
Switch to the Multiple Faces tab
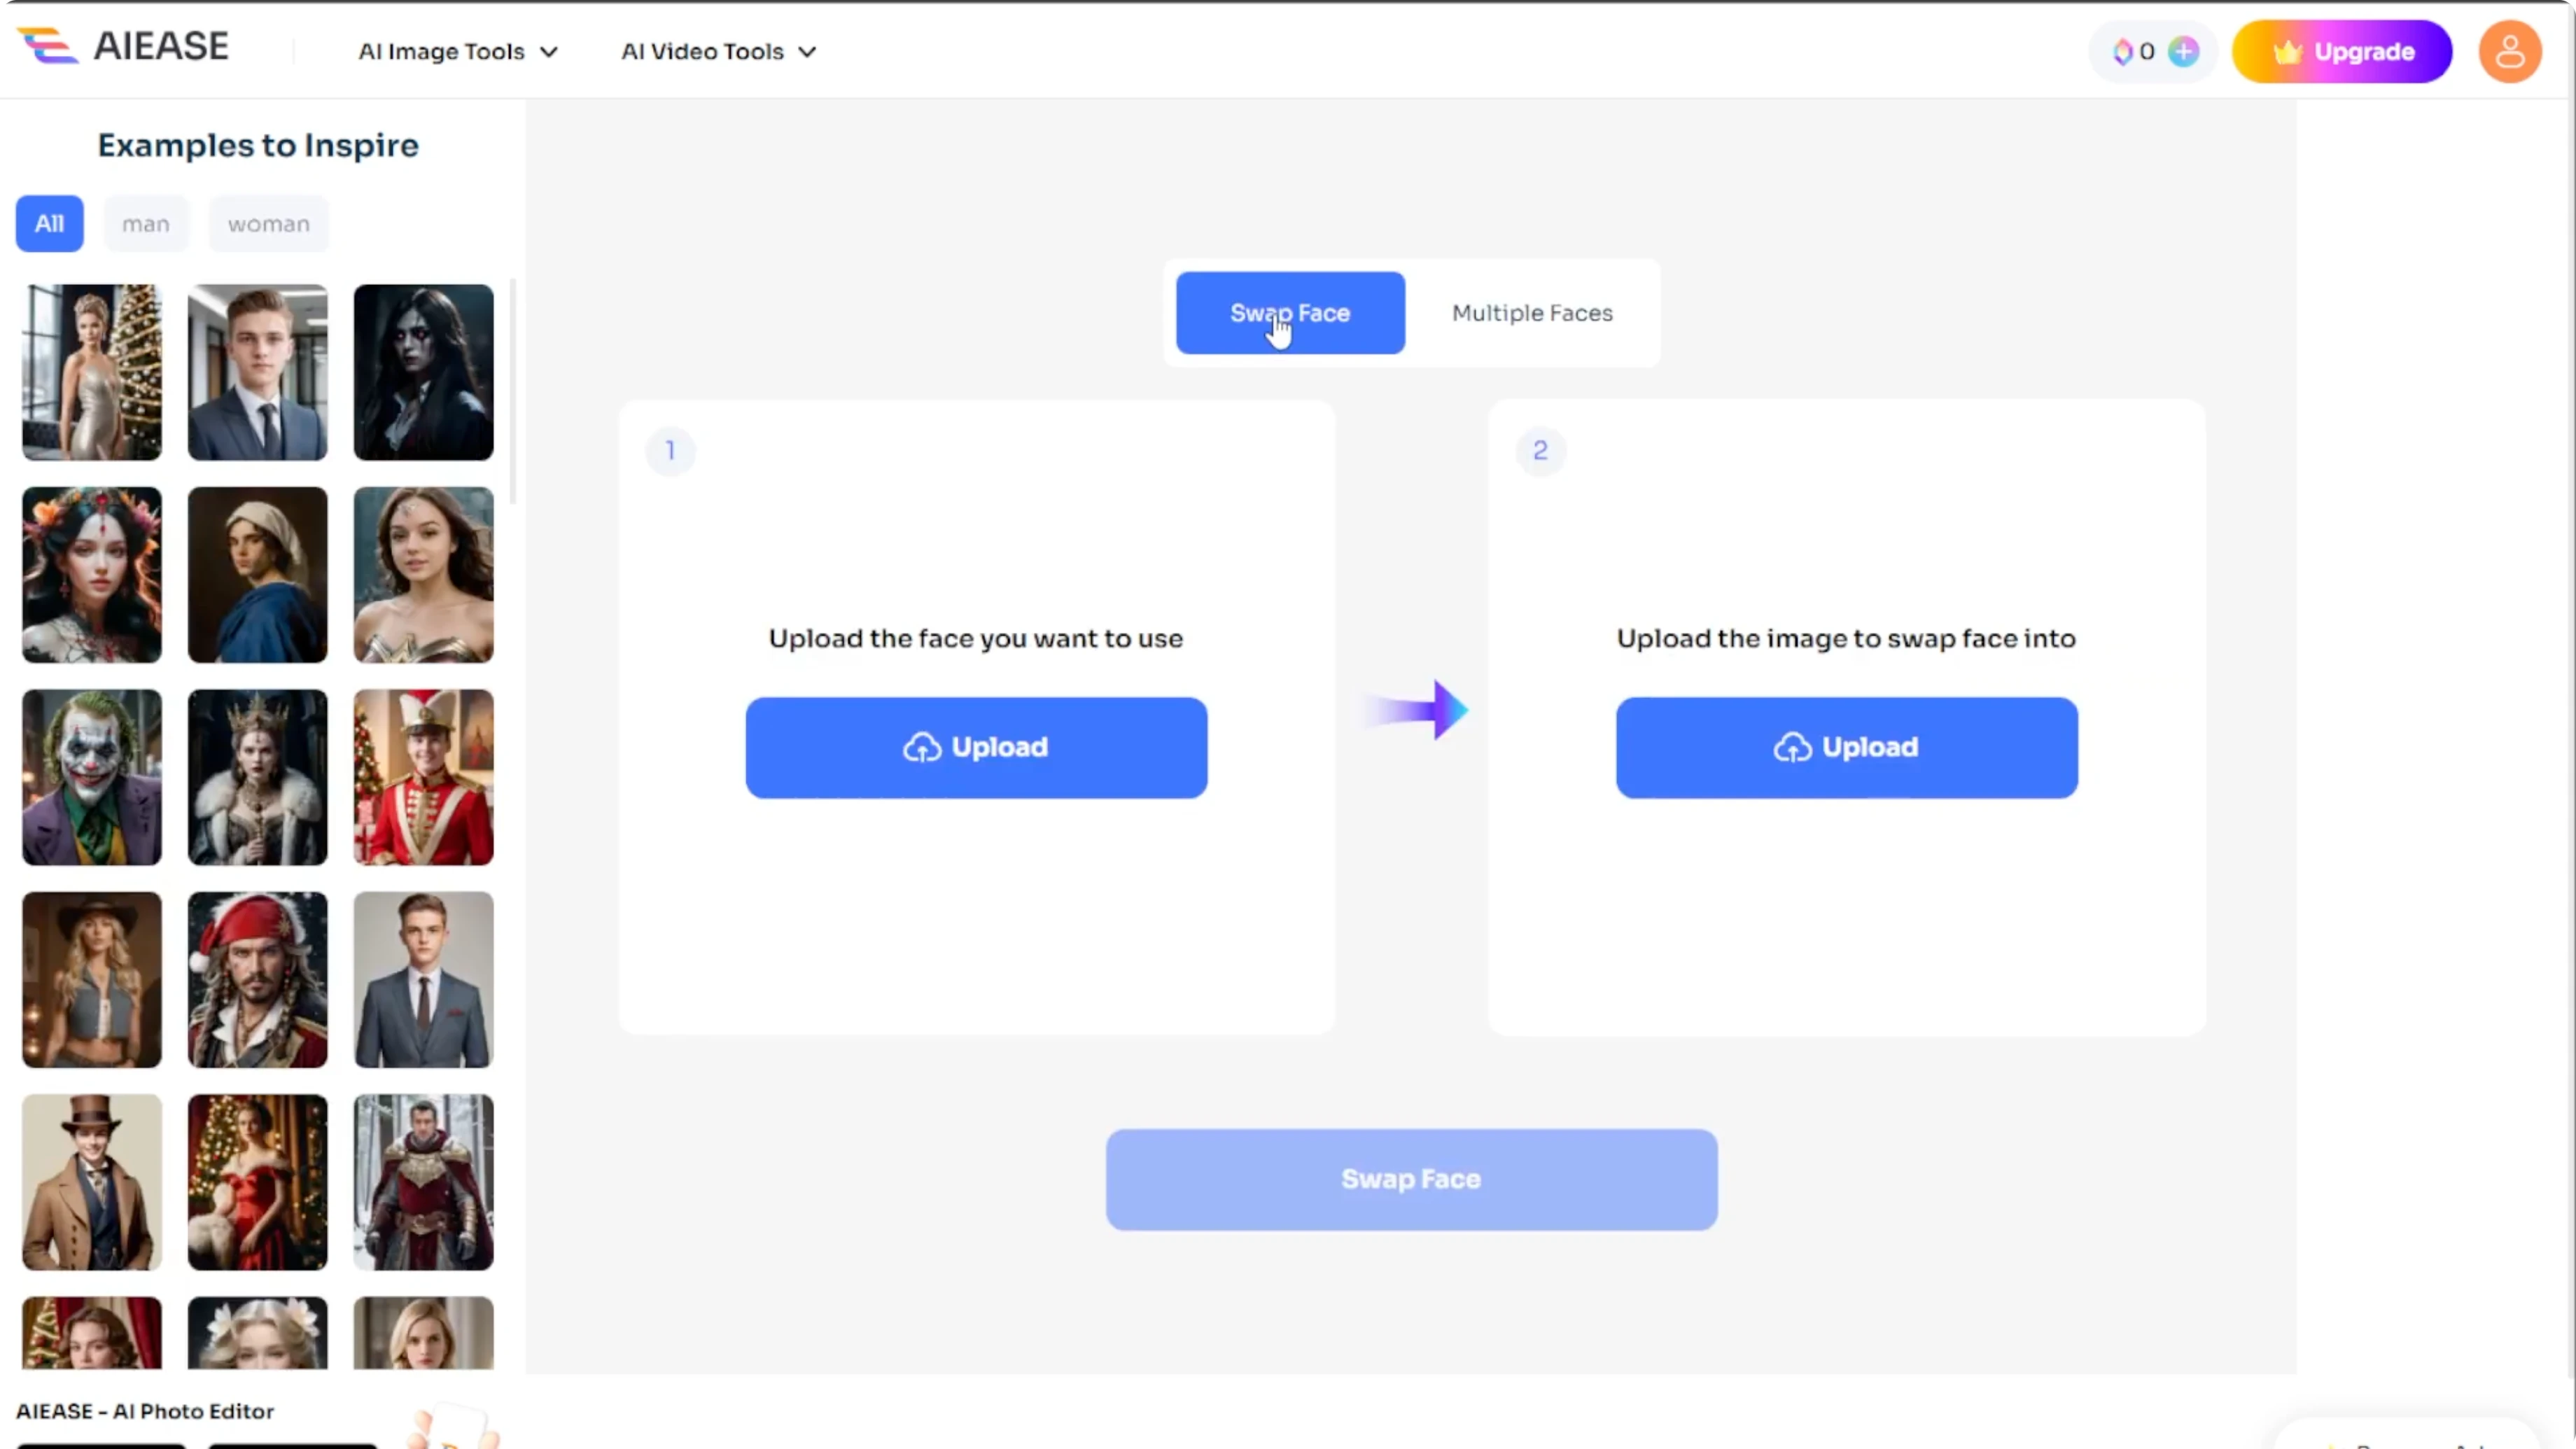(x=1532, y=313)
